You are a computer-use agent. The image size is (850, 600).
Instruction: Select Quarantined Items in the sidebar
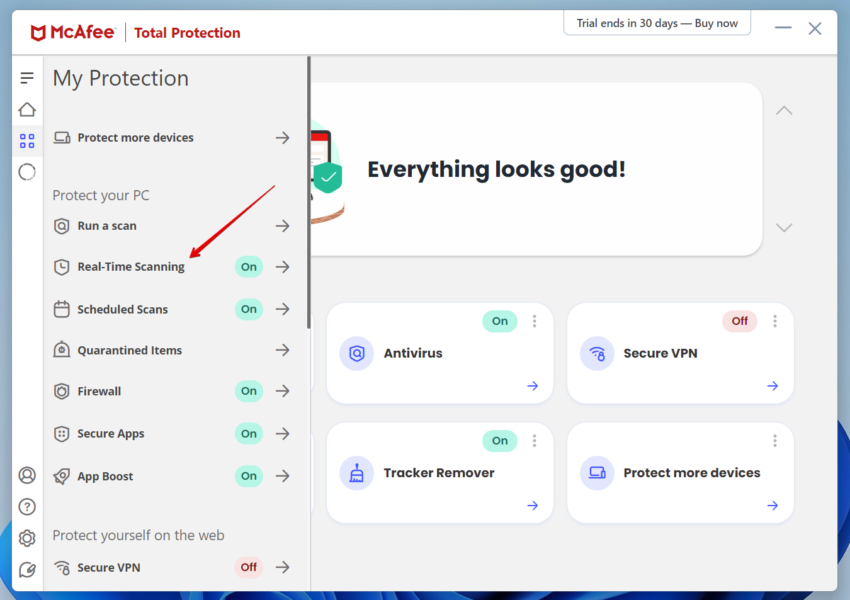pyautogui.click(x=129, y=350)
